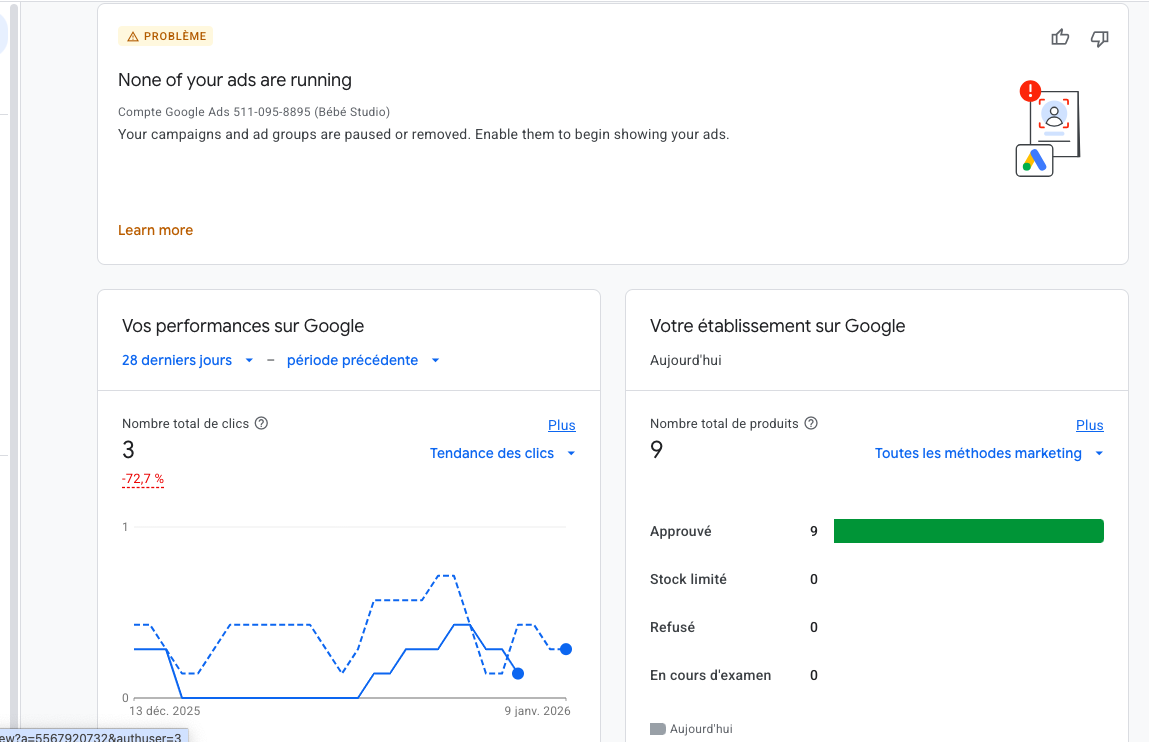The width and height of the screenshot is (1149, 742).
Task: Click the thumbs up feedback icon
Action: pos(1060,38)
